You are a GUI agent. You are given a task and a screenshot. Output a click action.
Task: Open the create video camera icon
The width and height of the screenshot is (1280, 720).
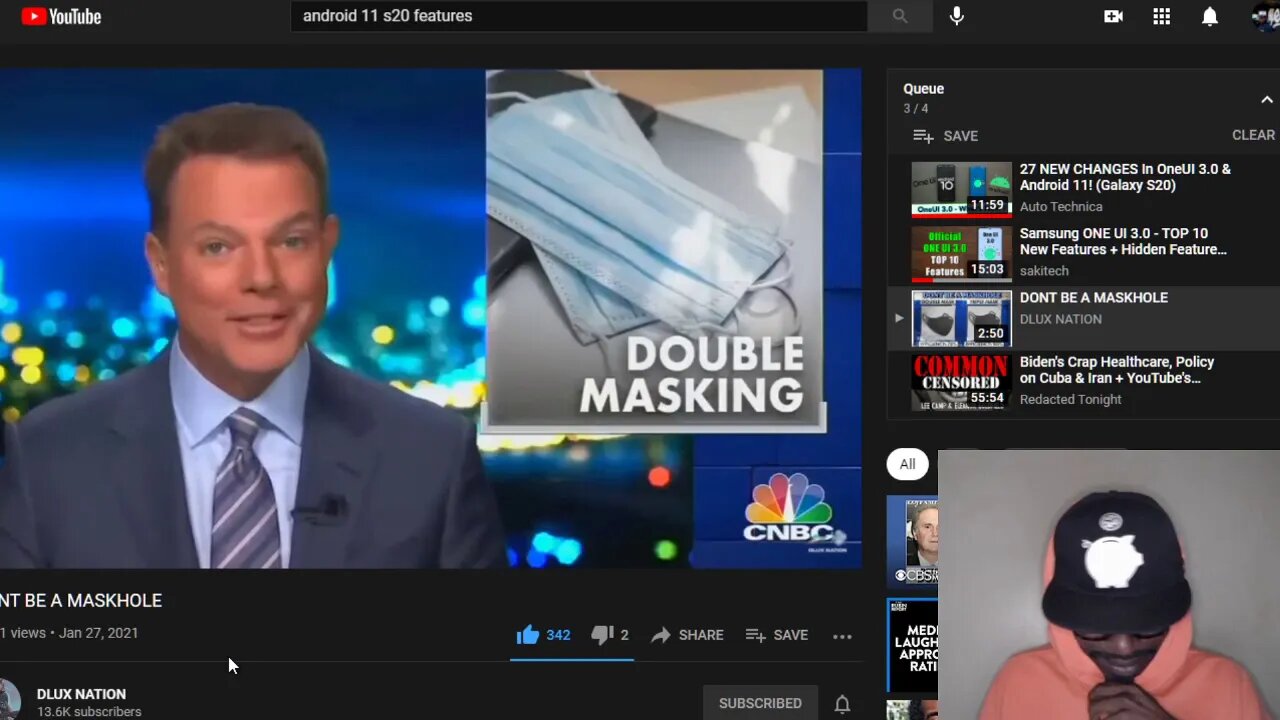1113,16
